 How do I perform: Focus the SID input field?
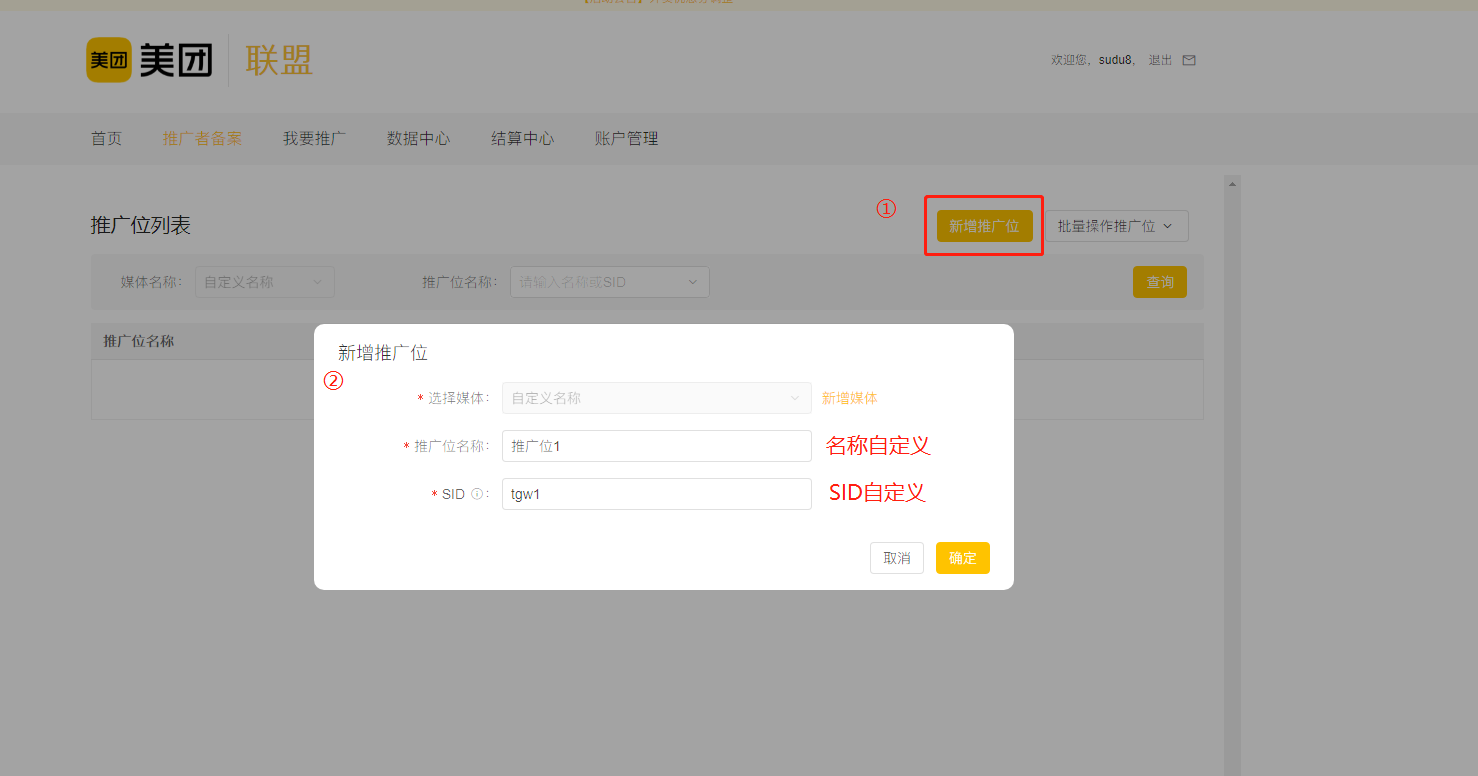tap(656, 494)
